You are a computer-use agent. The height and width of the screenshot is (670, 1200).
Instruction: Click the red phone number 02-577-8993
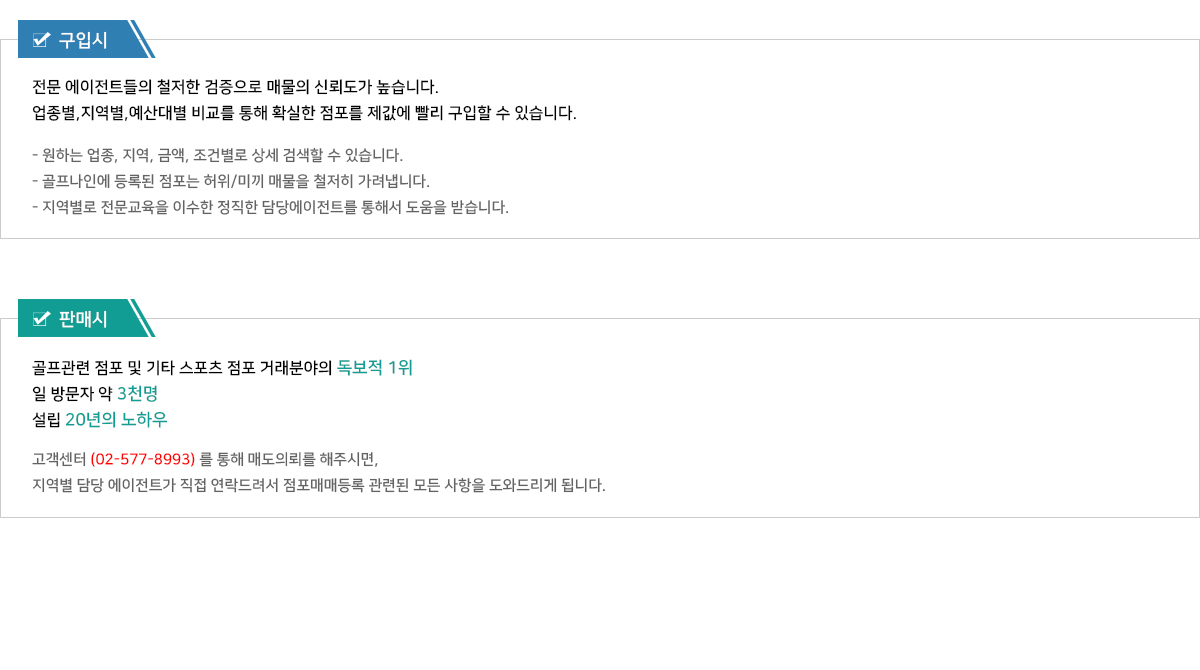142,460
